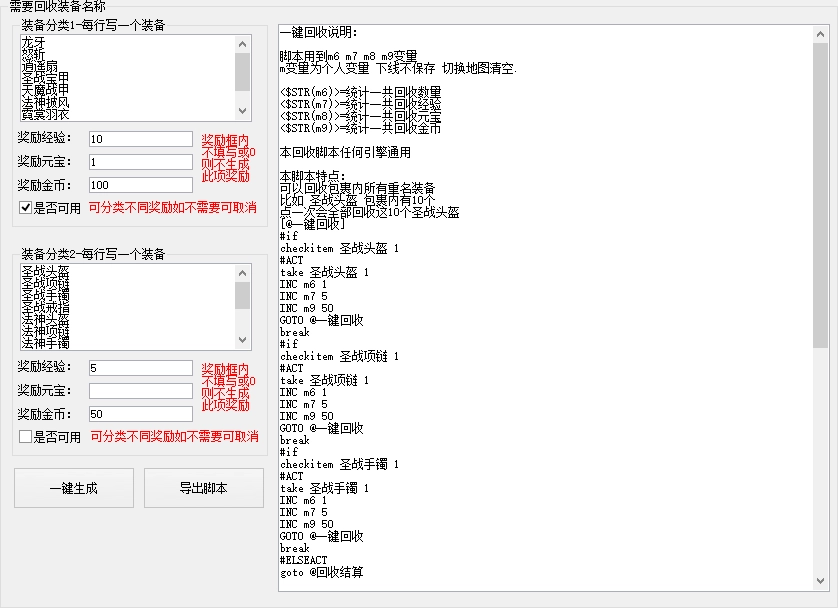Click the category 1 list scroll-down arrow
The height and width of the screenshot is (608, 838).
pos(242,111)
